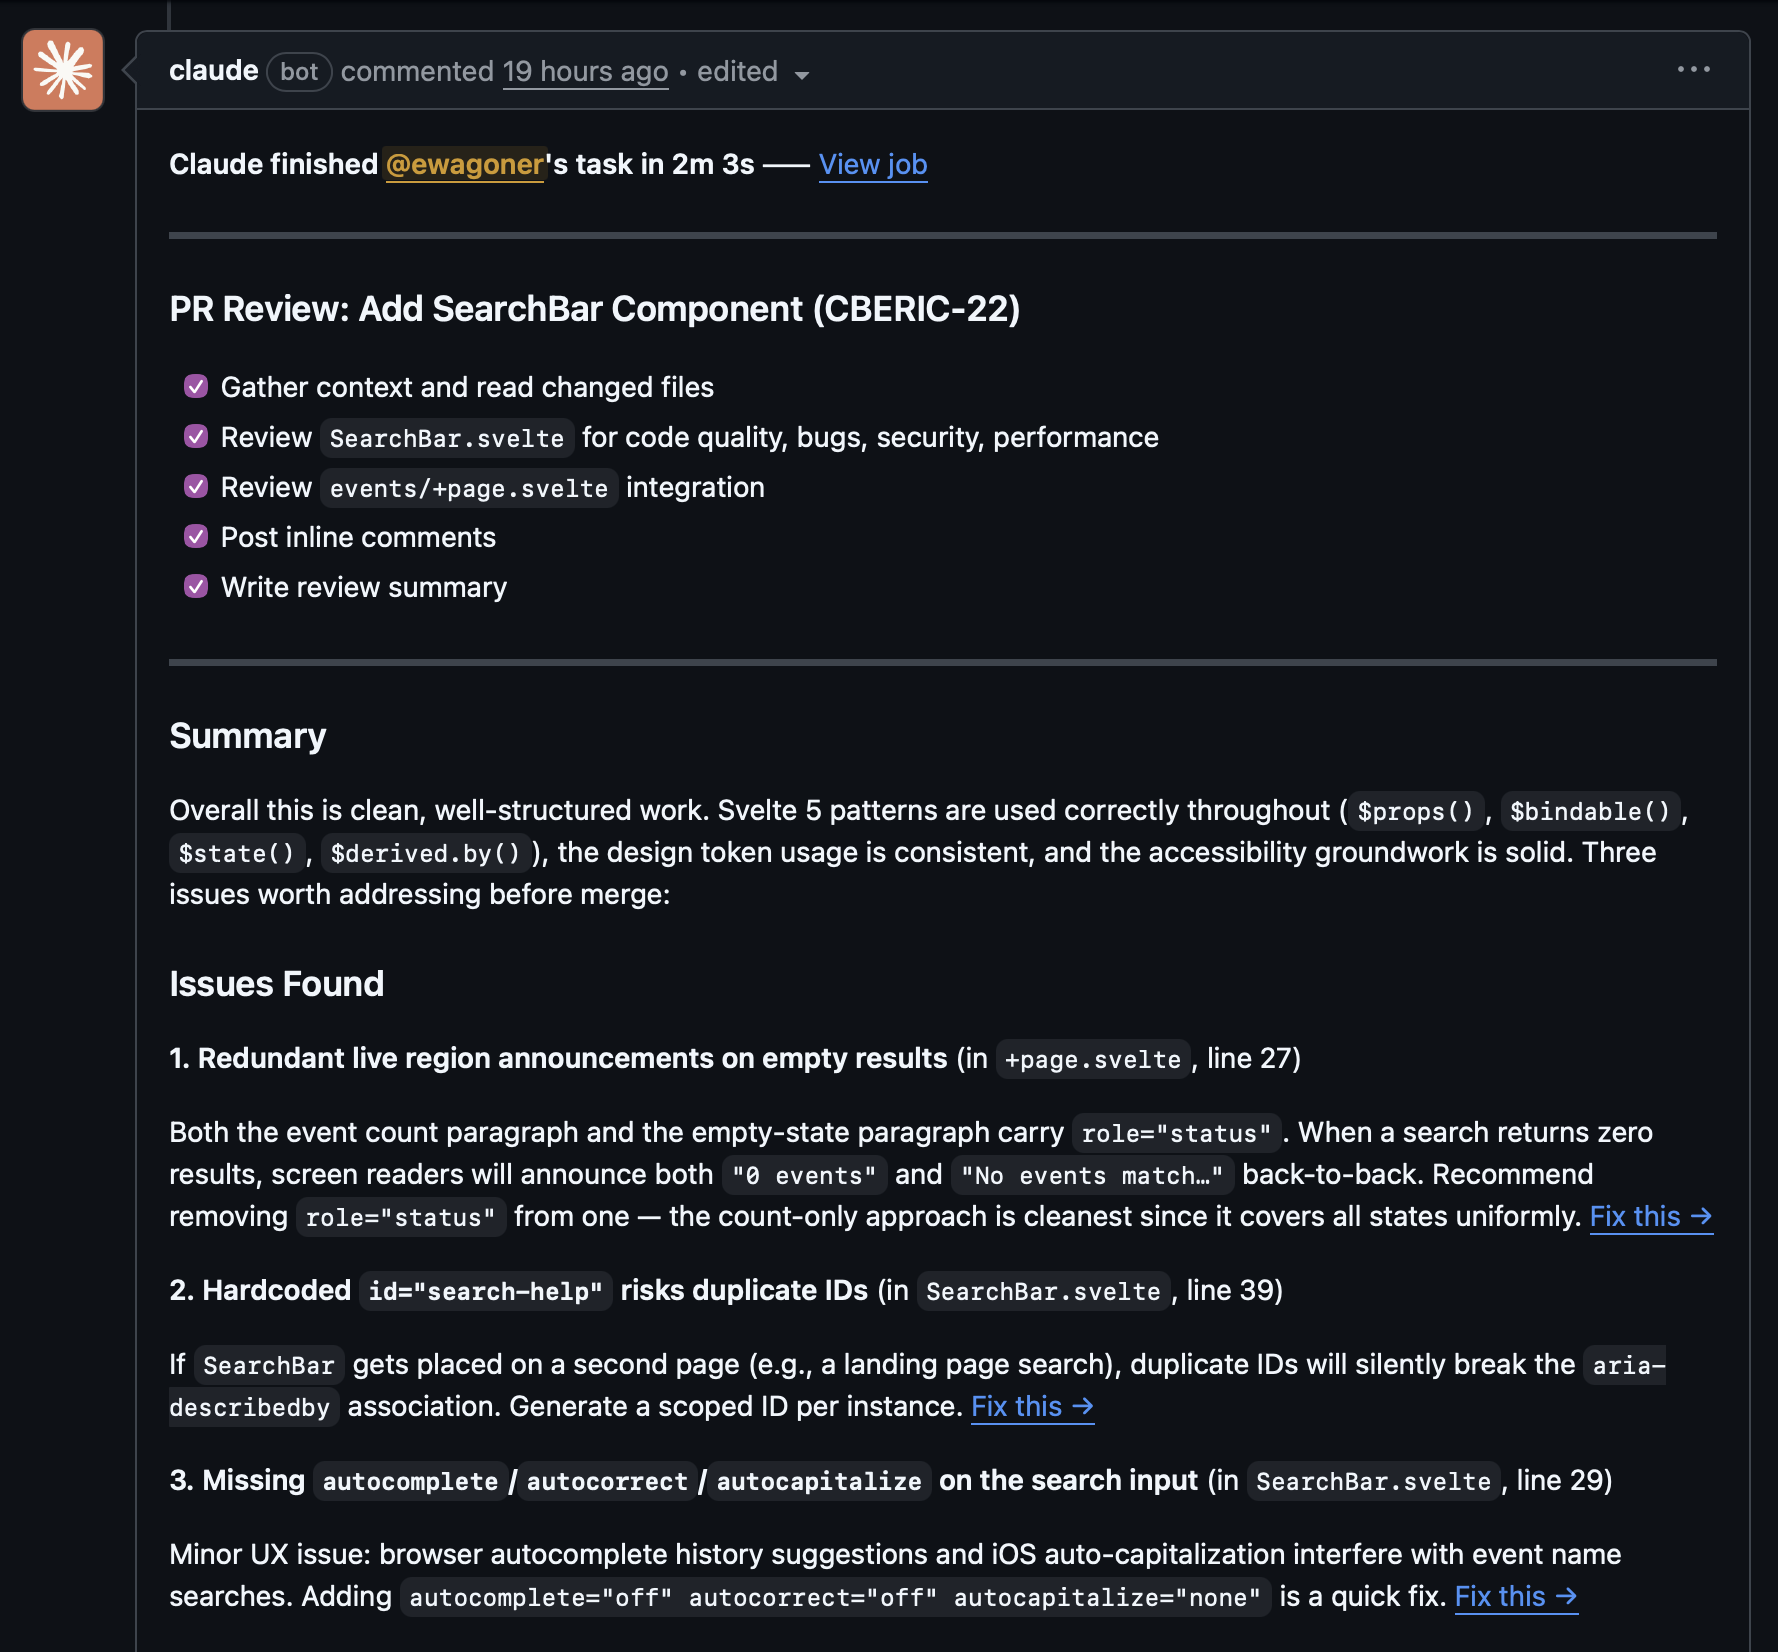Click the Claude bot avatar
Viewport: 1778px width, 1652px height.
pyautogui.click(x=62, y=70)
